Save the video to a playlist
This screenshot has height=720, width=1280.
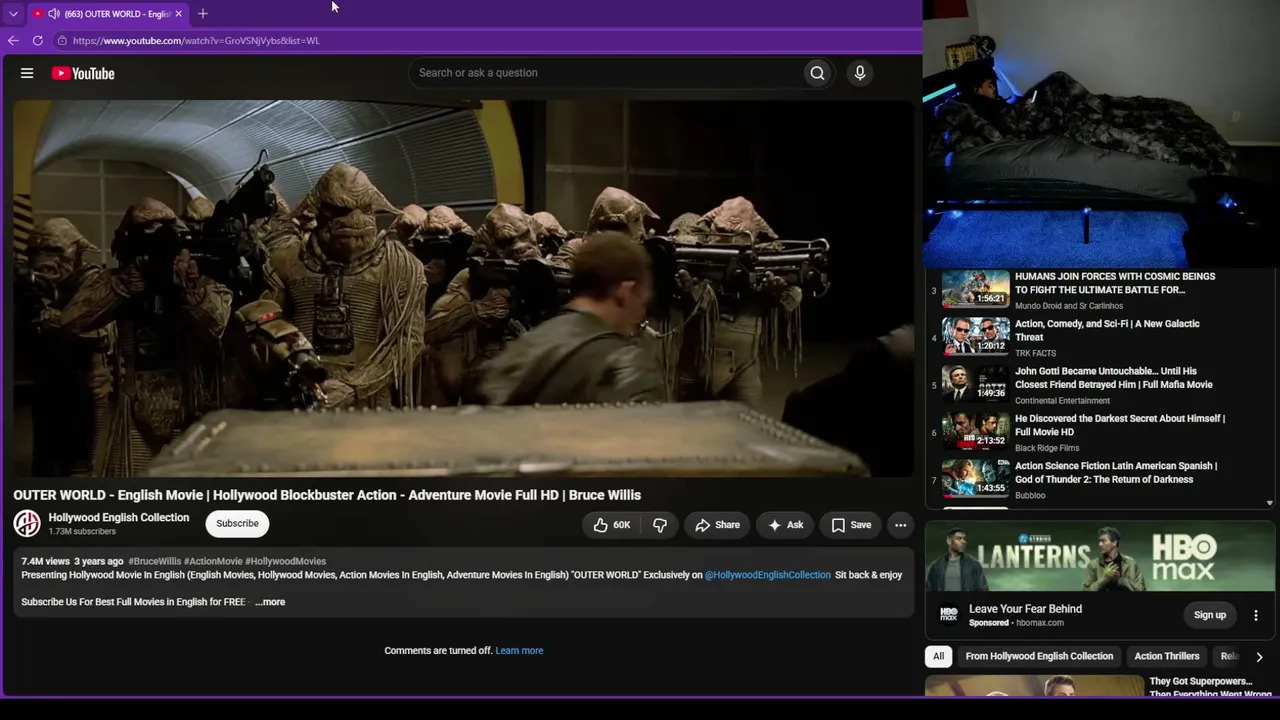851,525
